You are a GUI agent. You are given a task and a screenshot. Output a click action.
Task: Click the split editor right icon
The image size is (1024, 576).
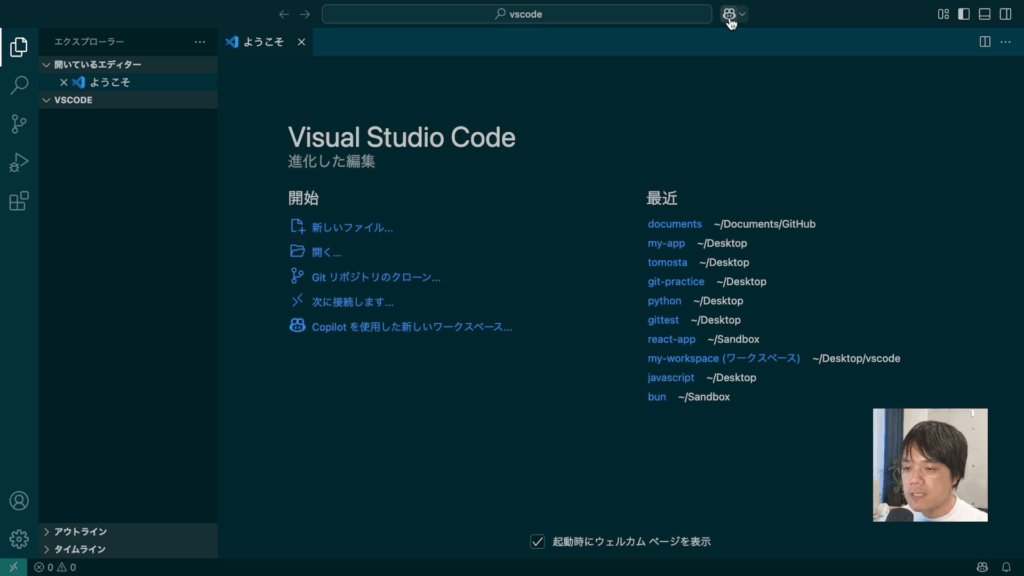(x=985, y=42)
